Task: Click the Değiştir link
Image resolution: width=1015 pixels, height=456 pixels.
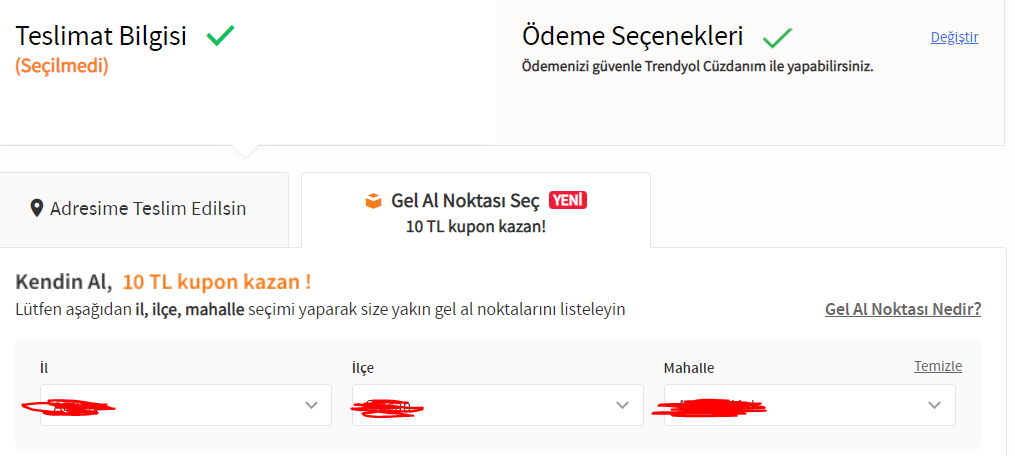Action: [954, 38]
